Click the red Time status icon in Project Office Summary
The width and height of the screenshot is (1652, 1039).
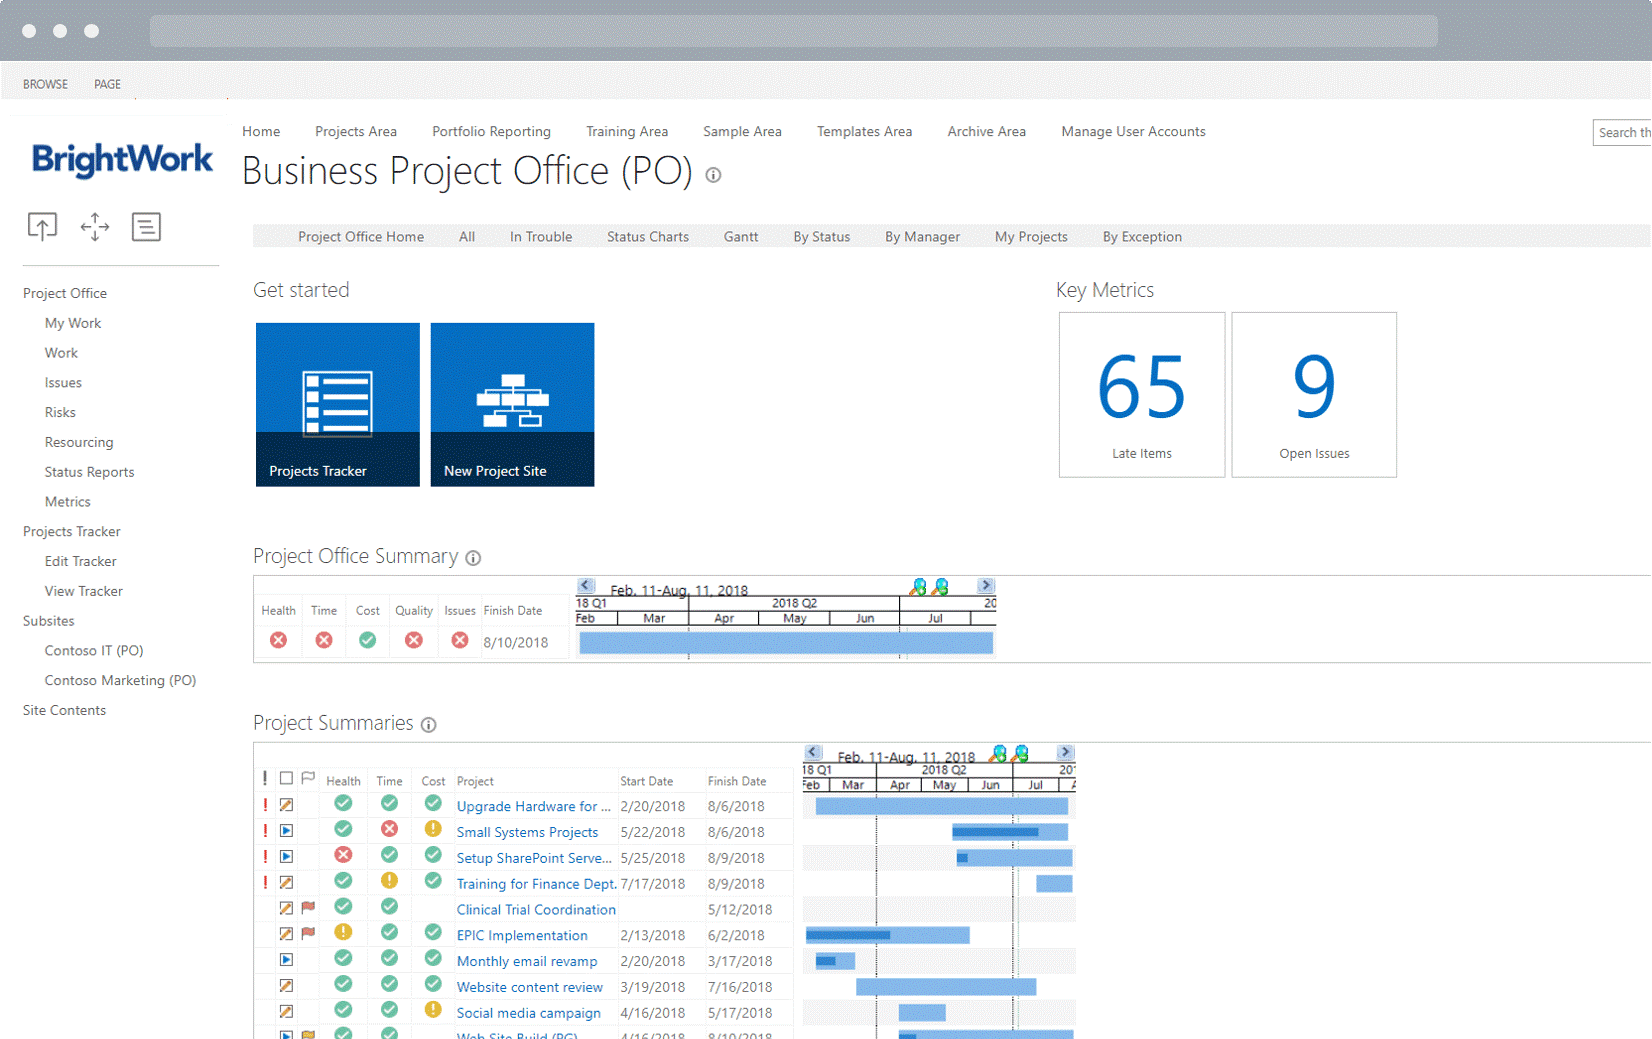point(323,640)
